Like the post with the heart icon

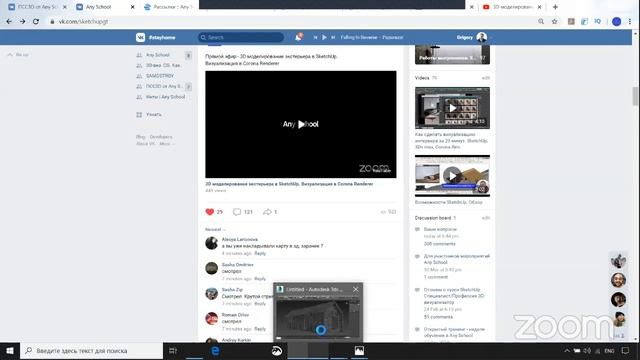pos(209,212)
